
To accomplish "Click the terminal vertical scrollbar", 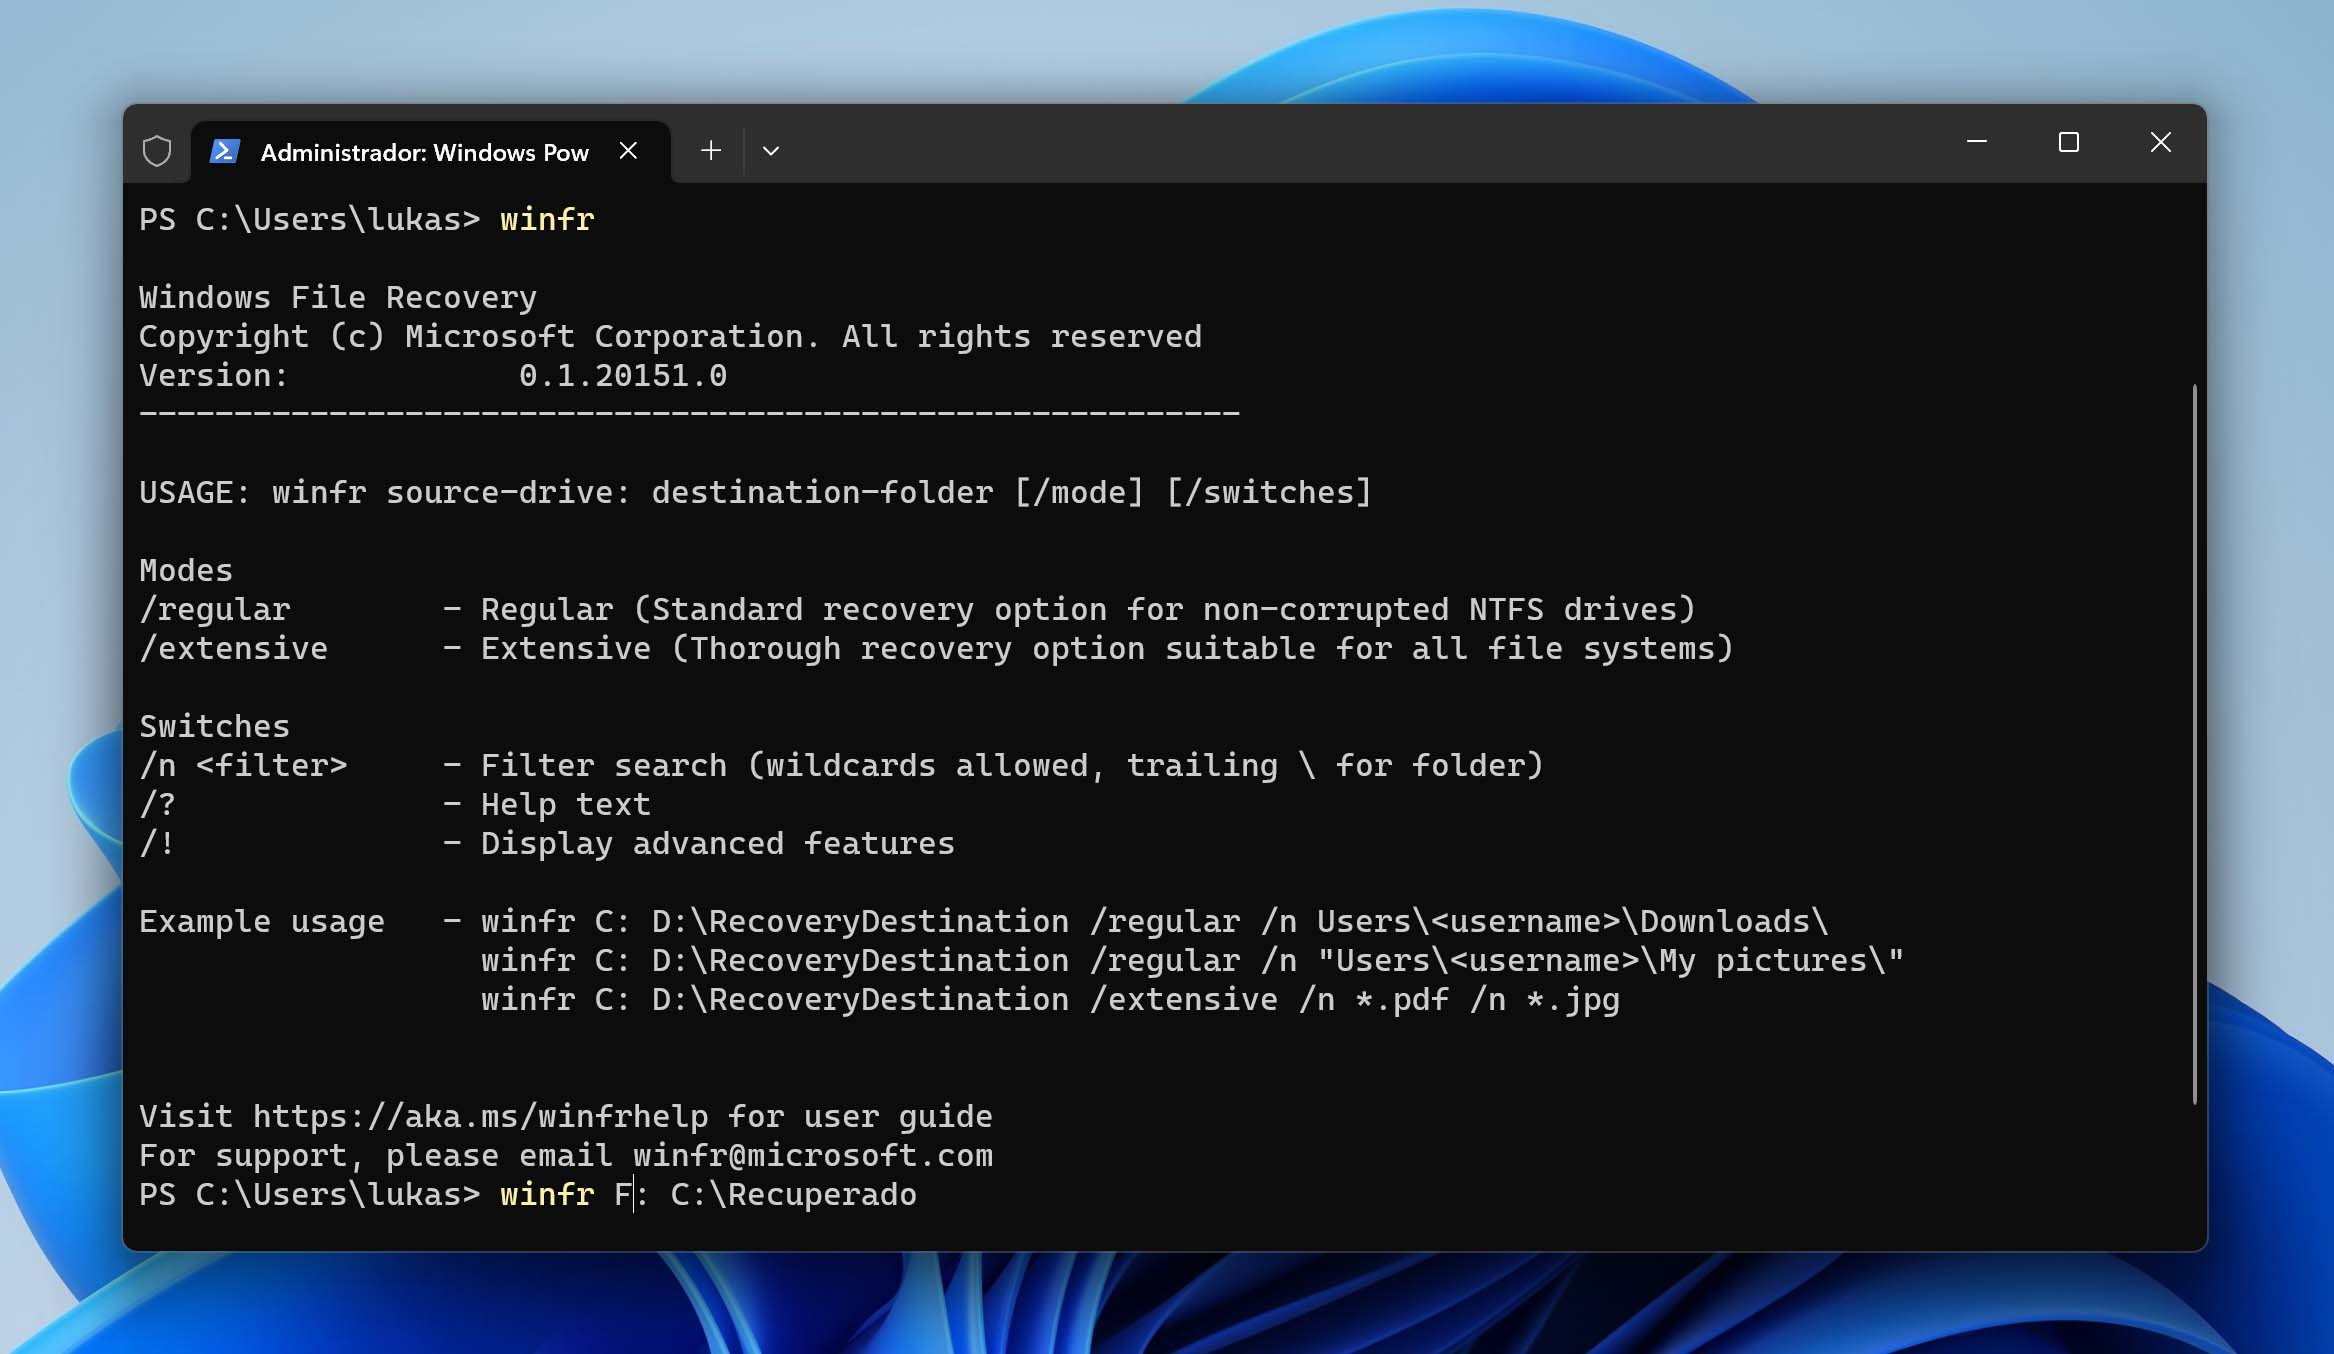I will pyautogui.click(x=2194, y=744).
